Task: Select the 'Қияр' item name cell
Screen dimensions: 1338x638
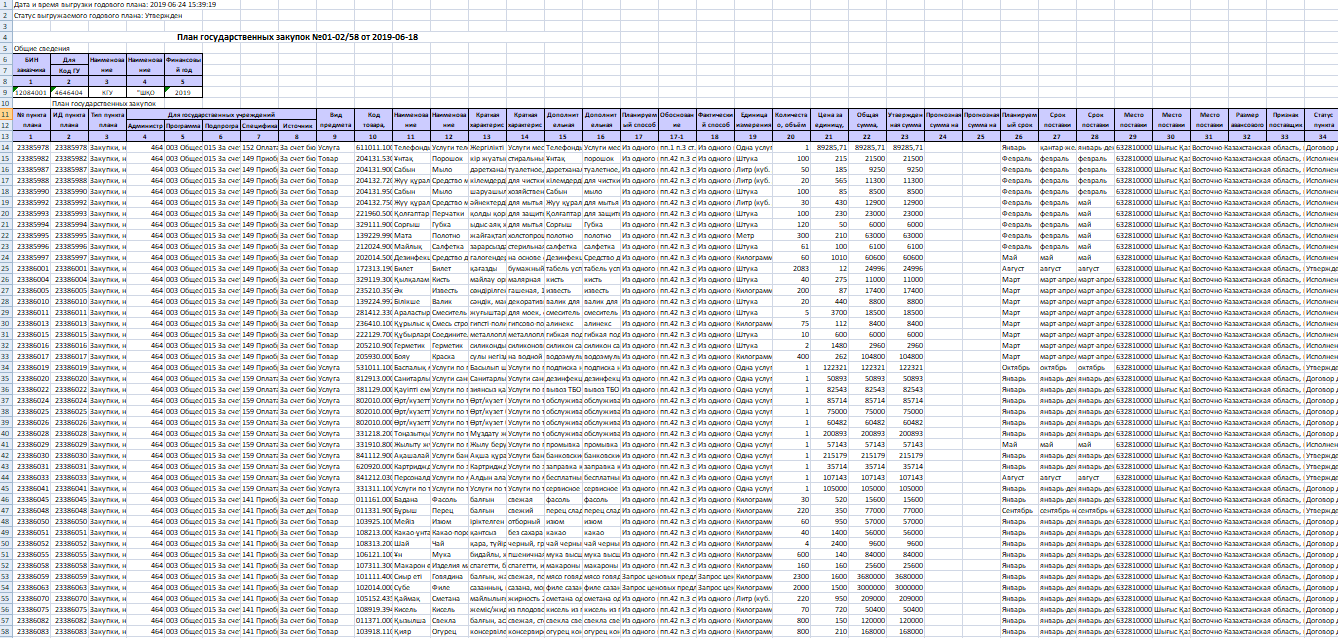Action: [x=411, y=631]
